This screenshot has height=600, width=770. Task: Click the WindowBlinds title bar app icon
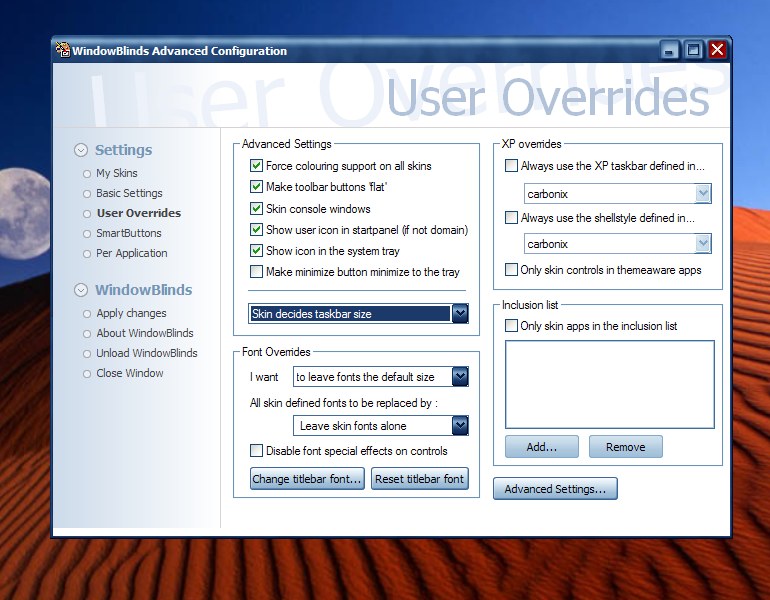tap(63, 50)
